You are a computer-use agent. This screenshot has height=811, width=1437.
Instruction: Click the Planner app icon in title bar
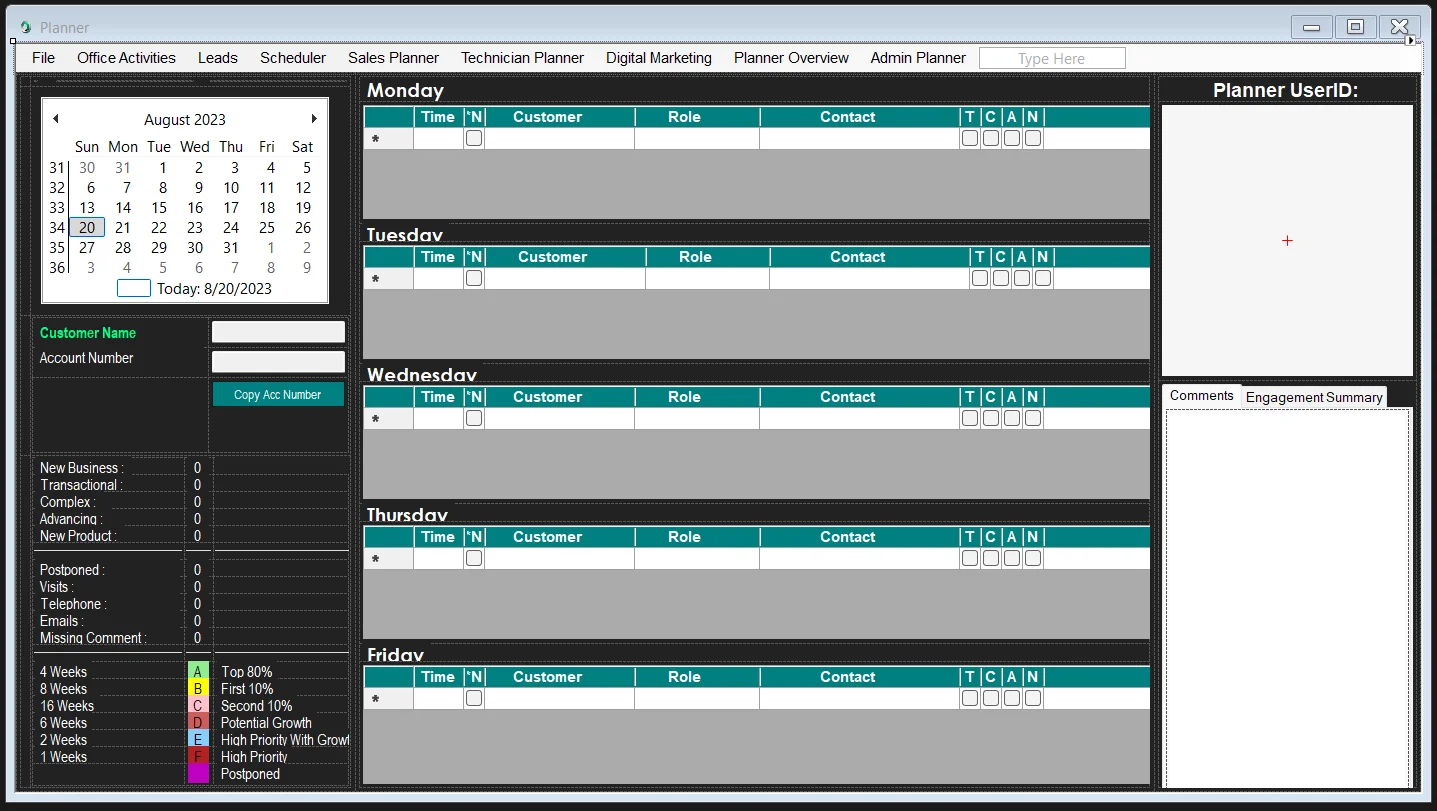25,28
